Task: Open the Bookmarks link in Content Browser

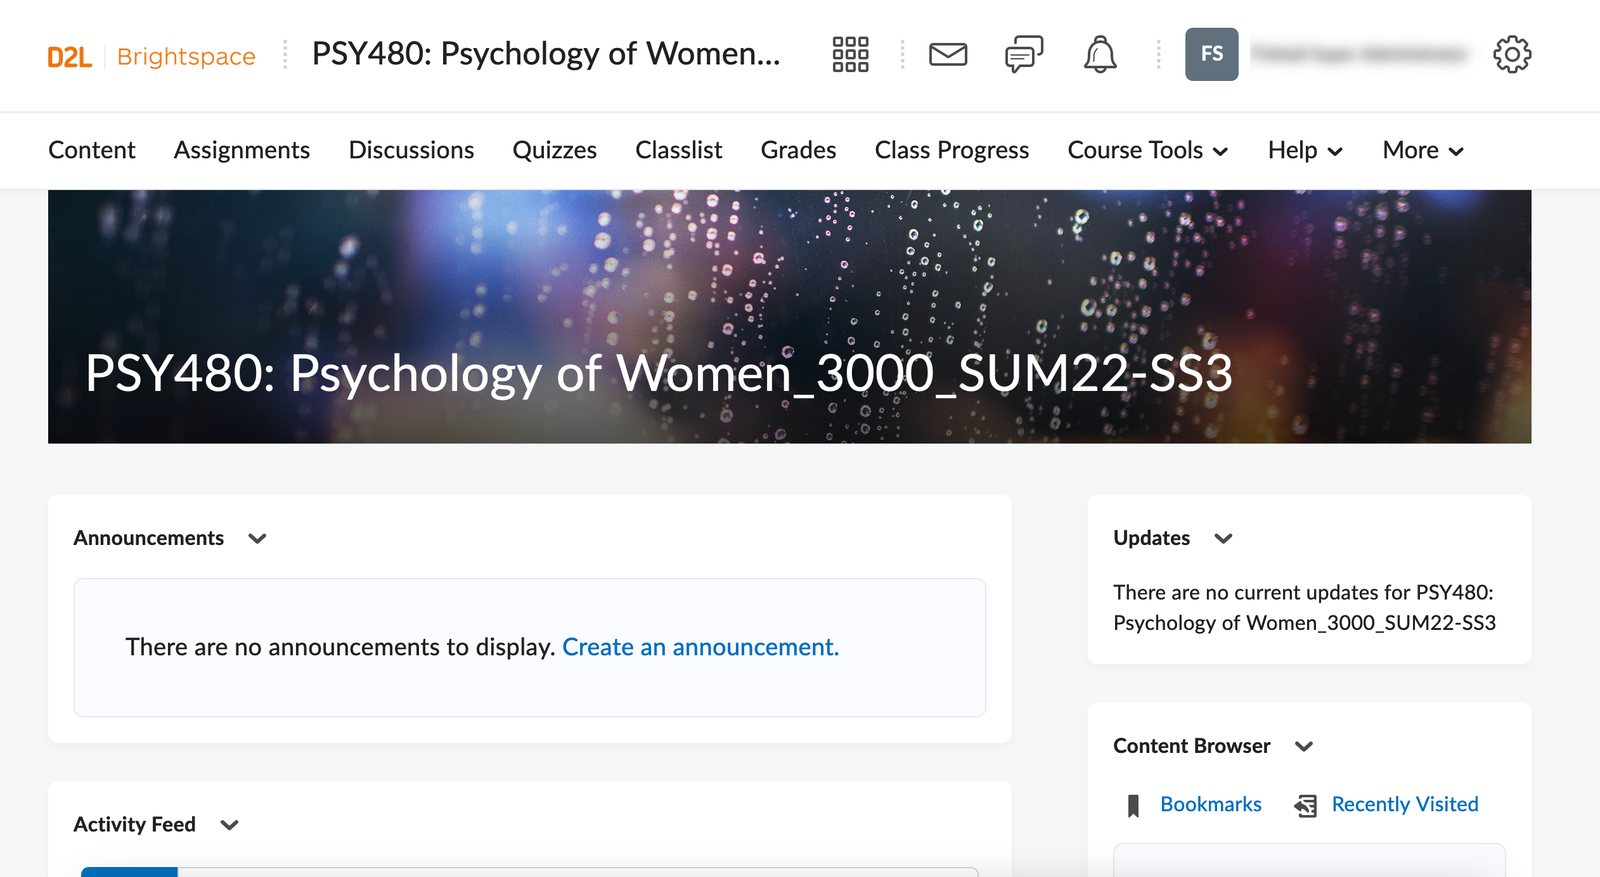Action: [1210, 804]
